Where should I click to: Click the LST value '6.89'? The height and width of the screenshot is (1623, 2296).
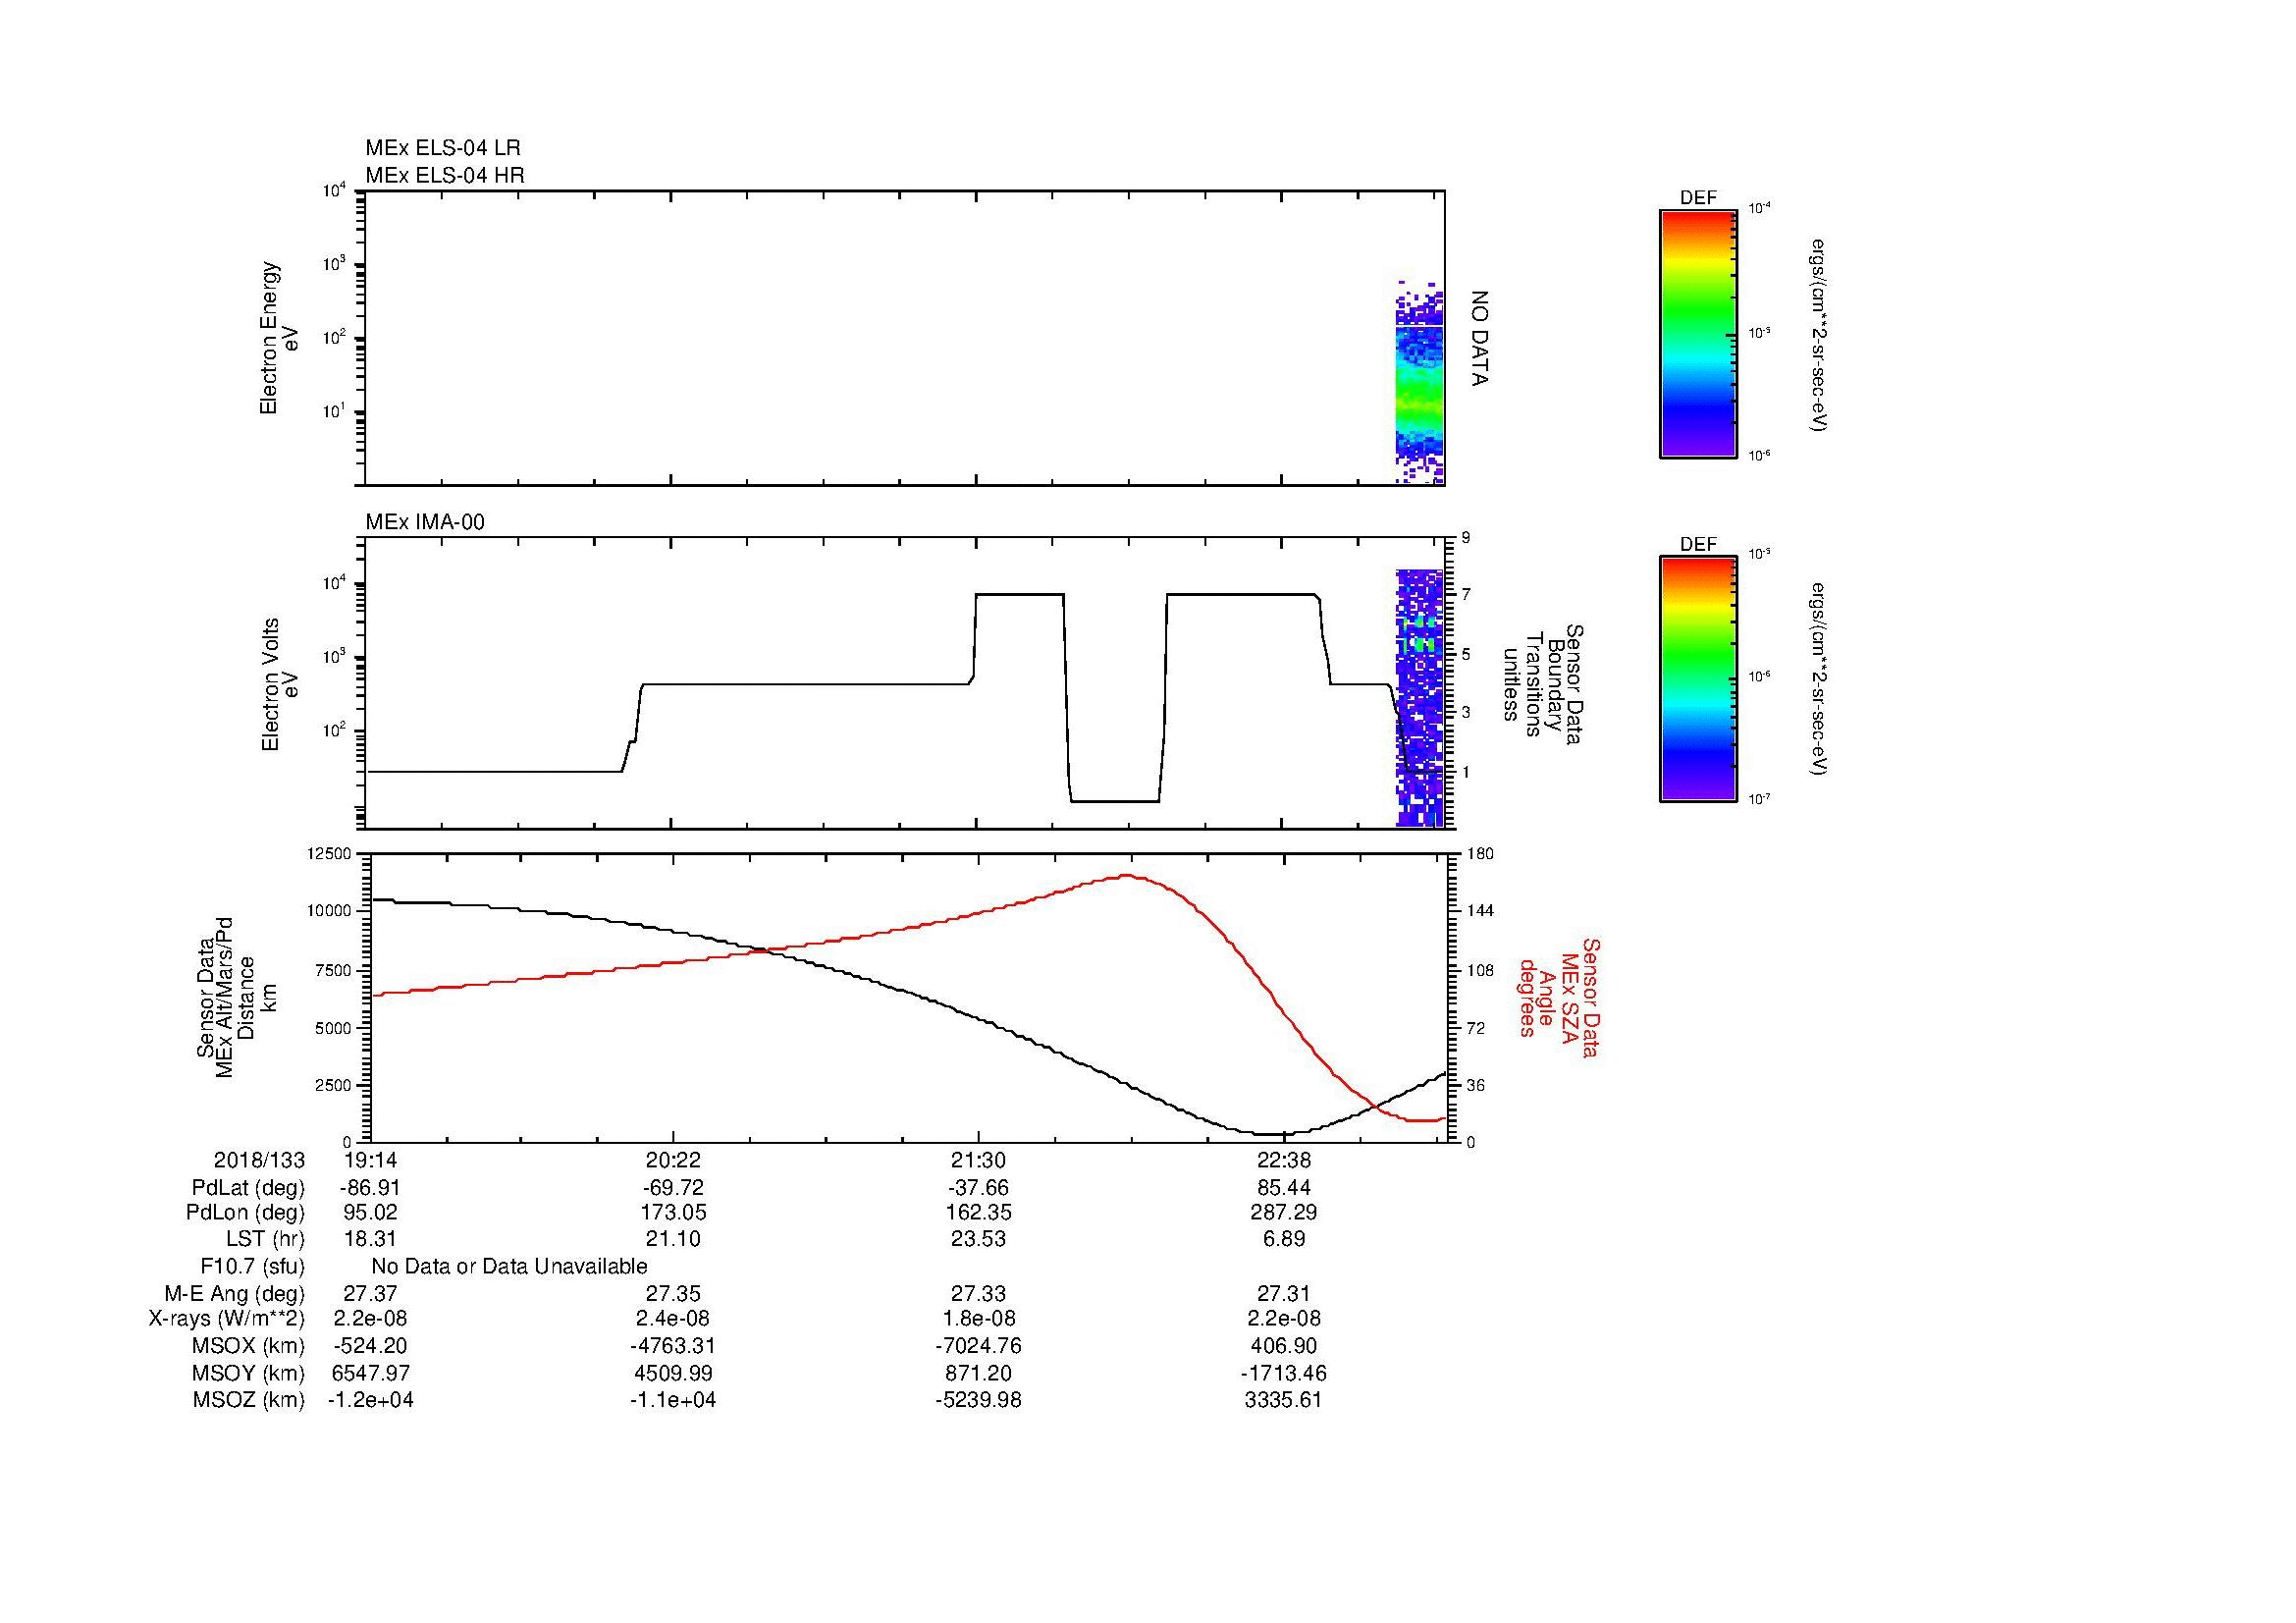[x=1283, y=1239]
